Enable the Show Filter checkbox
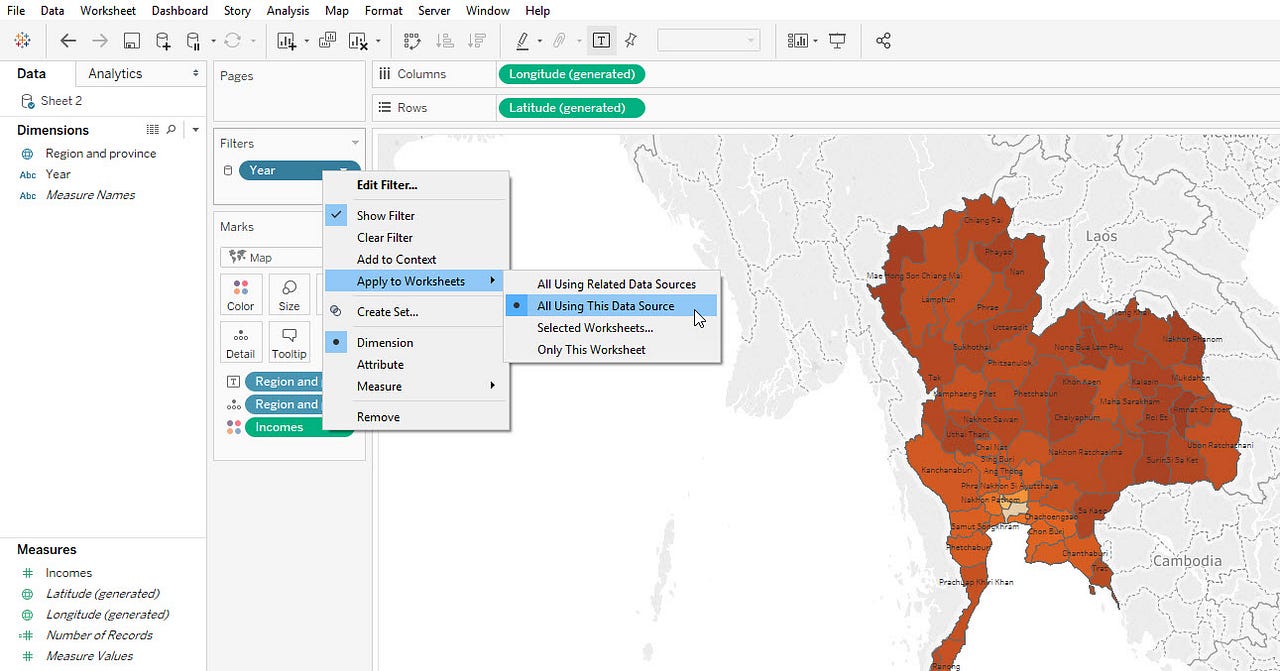 pyautogui.click(x=386, y=215)
